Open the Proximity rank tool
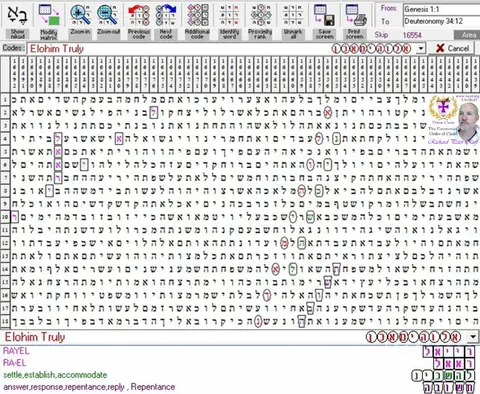The image size is (480, 394). point(260,21)
